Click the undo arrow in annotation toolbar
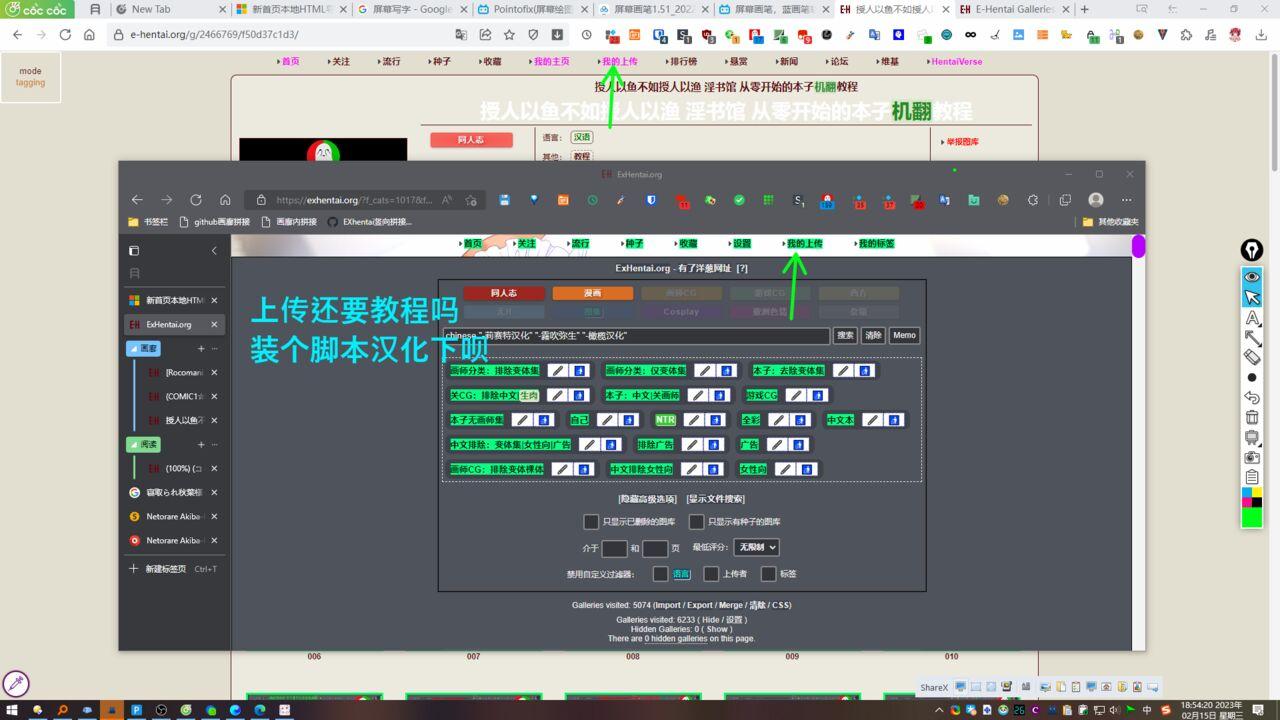Viewport: 1280px width, 720px height. (x=1252, y=397)
